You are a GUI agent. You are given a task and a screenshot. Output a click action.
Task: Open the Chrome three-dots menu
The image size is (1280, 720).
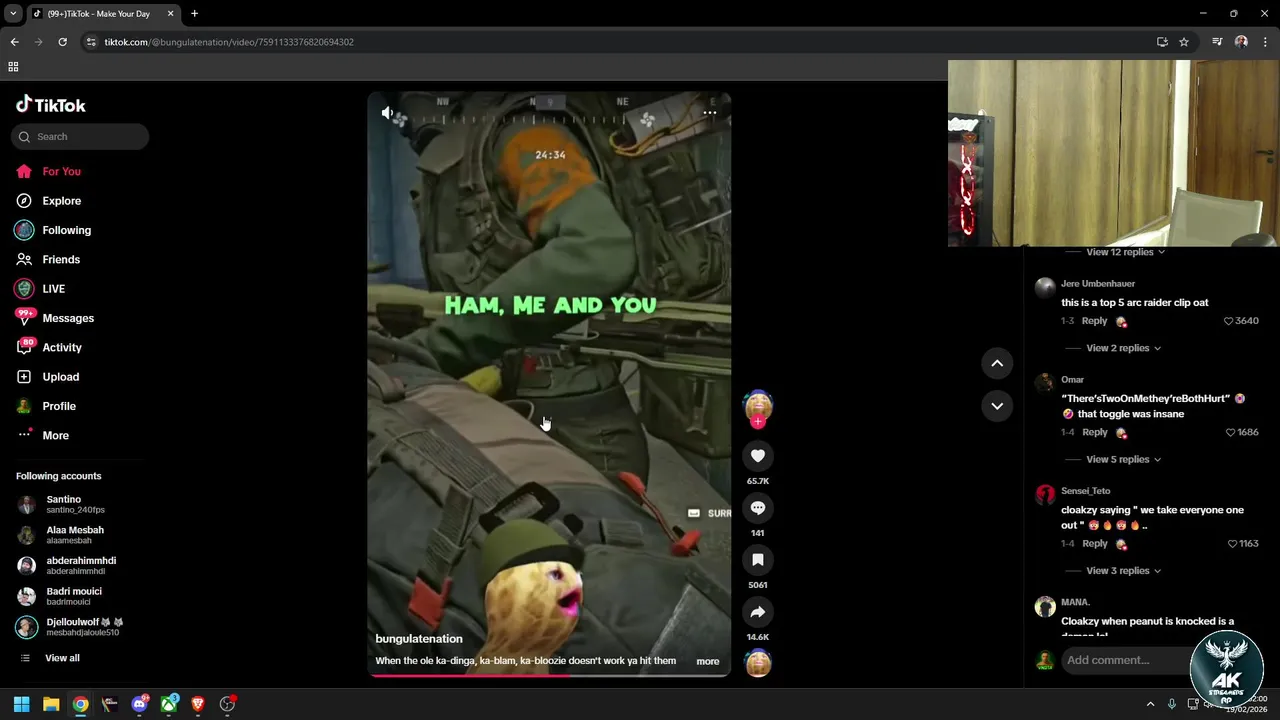(1265, 42)
